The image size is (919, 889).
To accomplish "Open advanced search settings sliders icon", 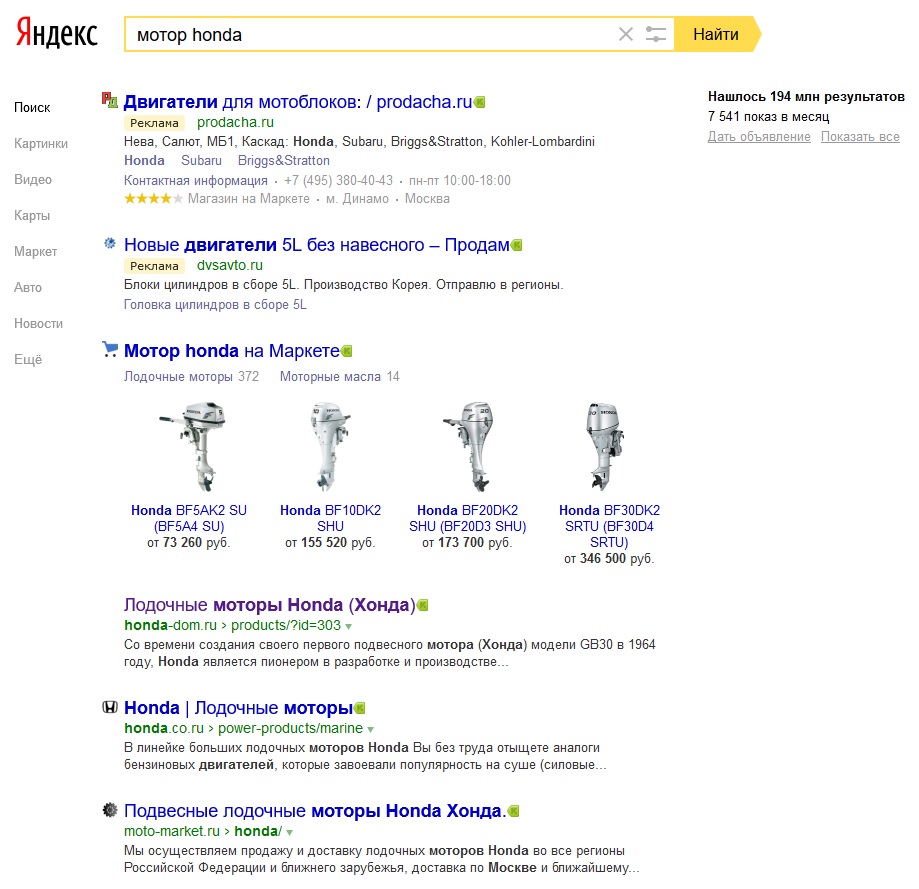I will click(x=656, y=35).
